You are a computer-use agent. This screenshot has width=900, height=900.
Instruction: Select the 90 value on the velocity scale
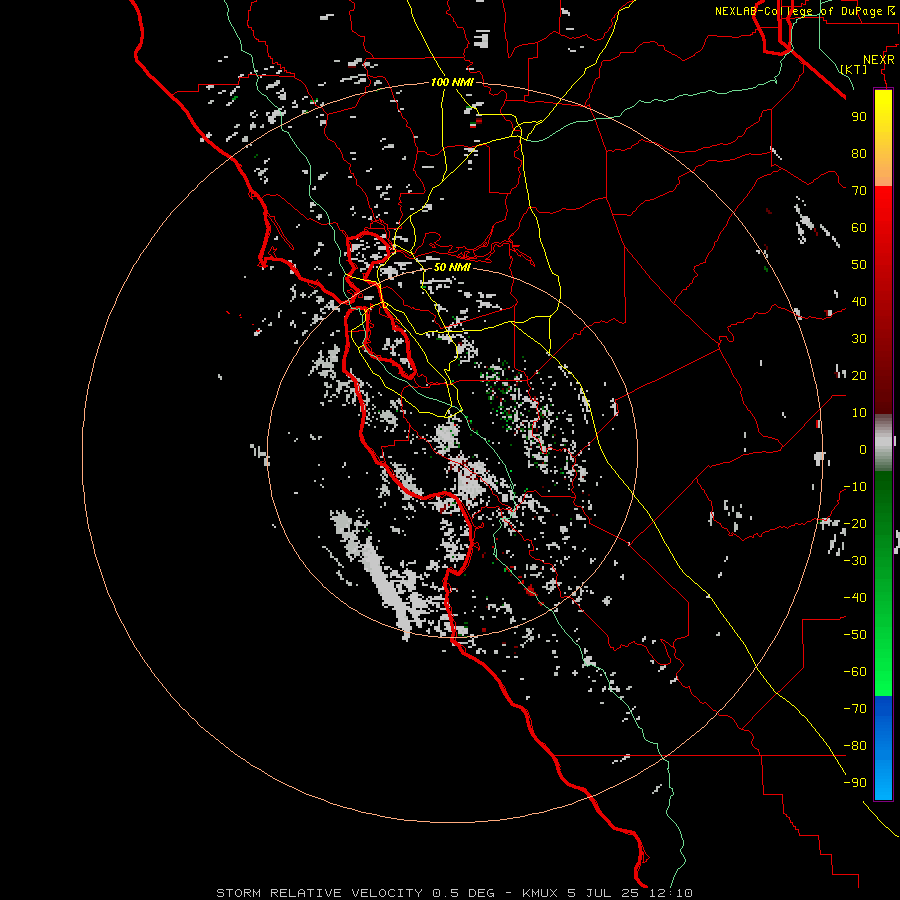[859, 117]
